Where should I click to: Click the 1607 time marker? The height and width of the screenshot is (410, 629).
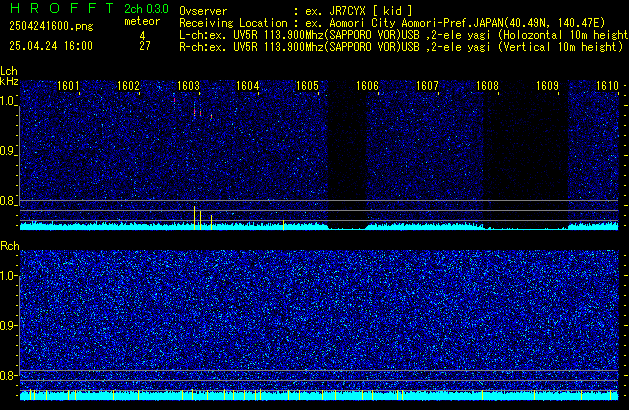[x=427, y=86]
